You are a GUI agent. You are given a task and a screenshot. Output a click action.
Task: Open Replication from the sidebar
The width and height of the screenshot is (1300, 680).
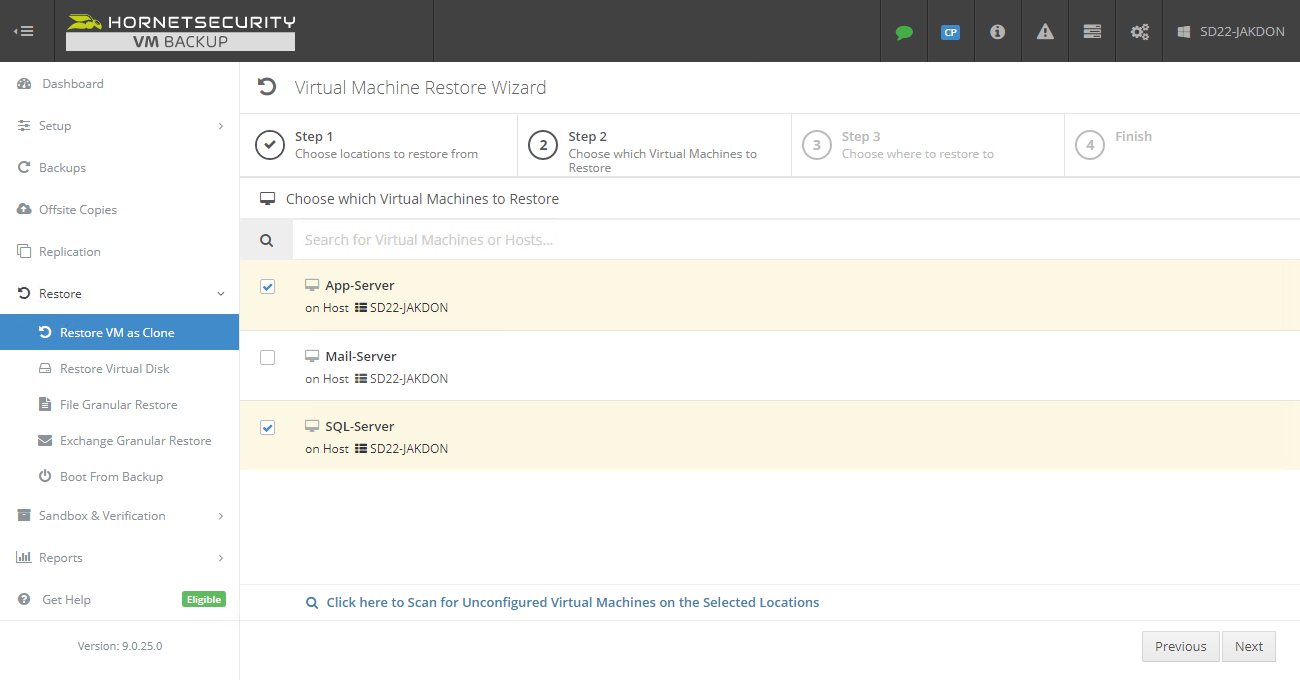tap(70, 251)
